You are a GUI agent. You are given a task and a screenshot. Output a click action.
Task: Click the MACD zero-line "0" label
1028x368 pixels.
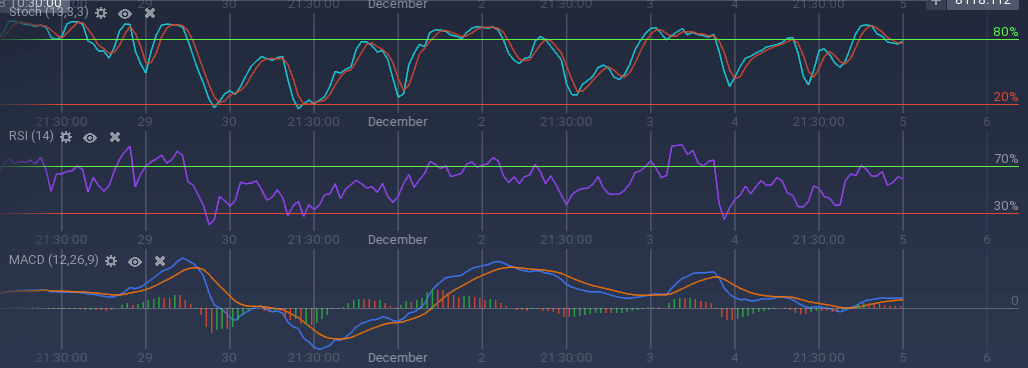click(x=1014, y=301)
